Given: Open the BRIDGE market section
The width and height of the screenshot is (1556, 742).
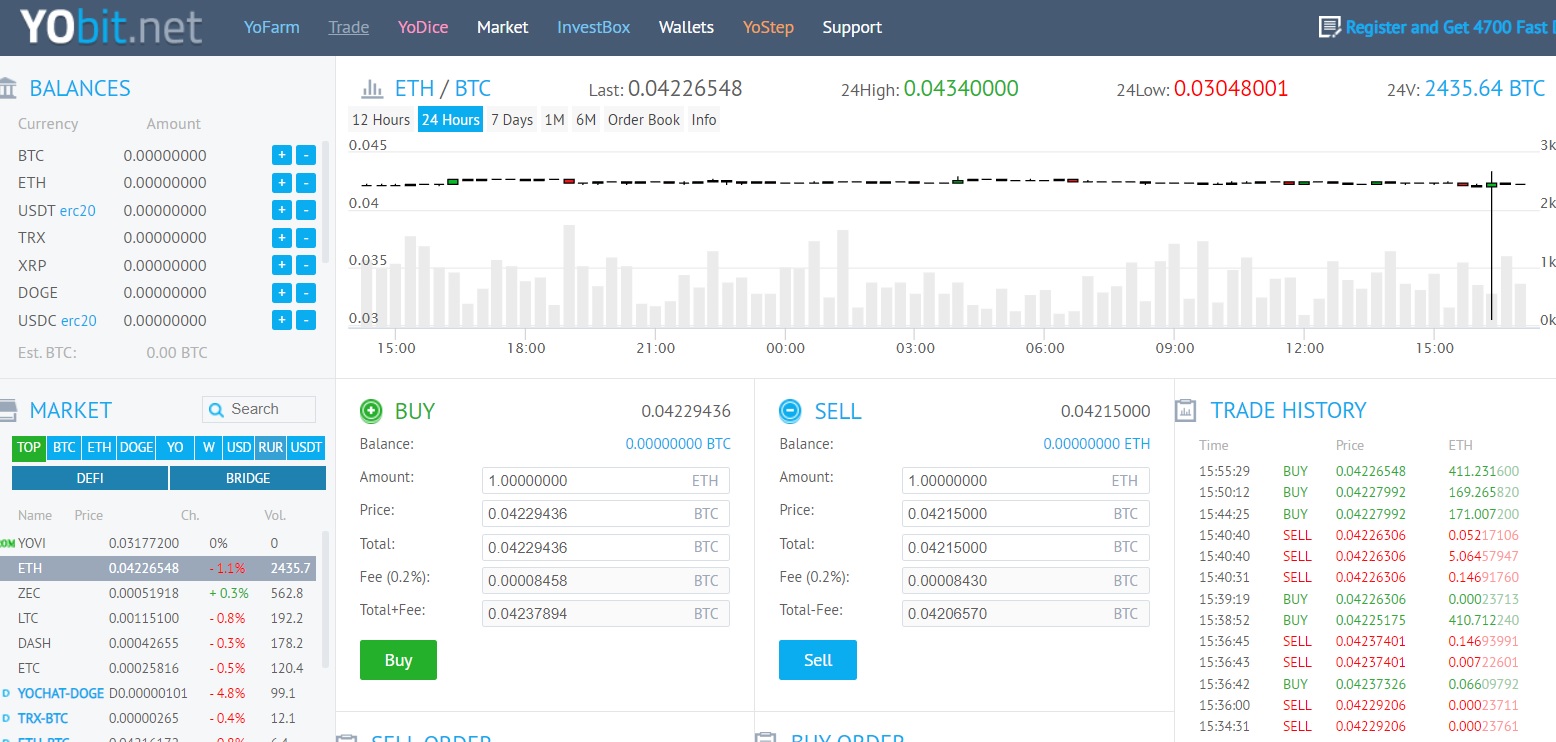Looking at the screenshot, I should [x=248, y=478].
